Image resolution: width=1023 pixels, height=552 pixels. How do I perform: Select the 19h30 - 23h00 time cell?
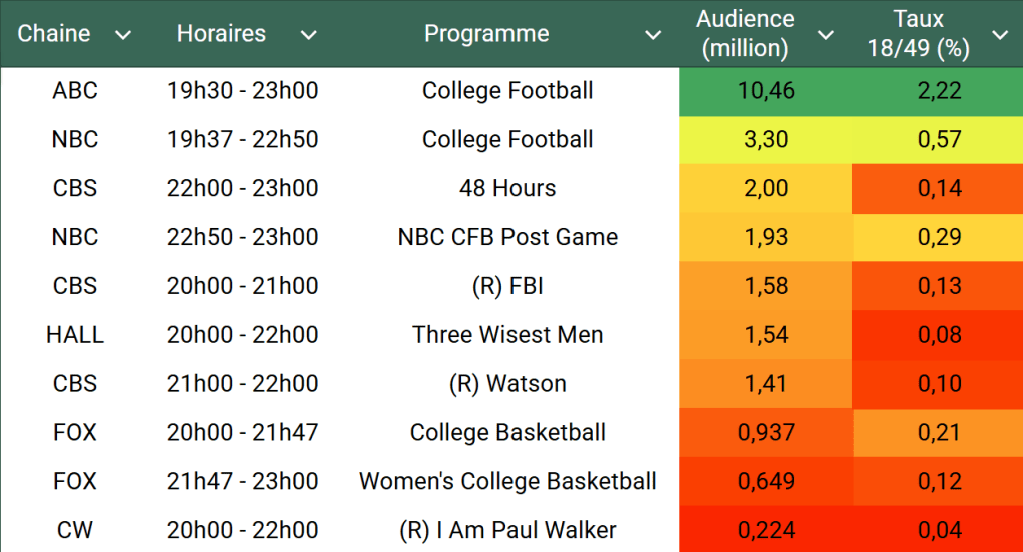[243, 91]
